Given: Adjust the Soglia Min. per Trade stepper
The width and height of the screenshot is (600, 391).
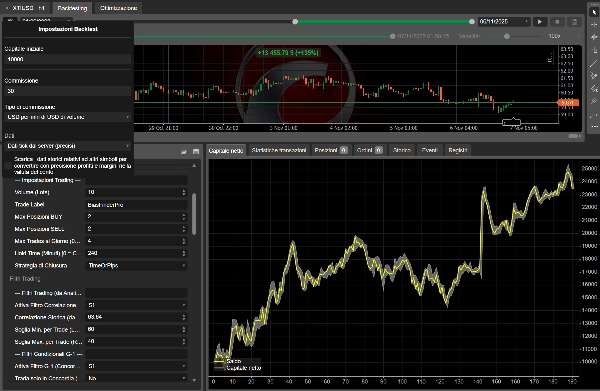Looking at the screenshot, I should pos(184,329).
